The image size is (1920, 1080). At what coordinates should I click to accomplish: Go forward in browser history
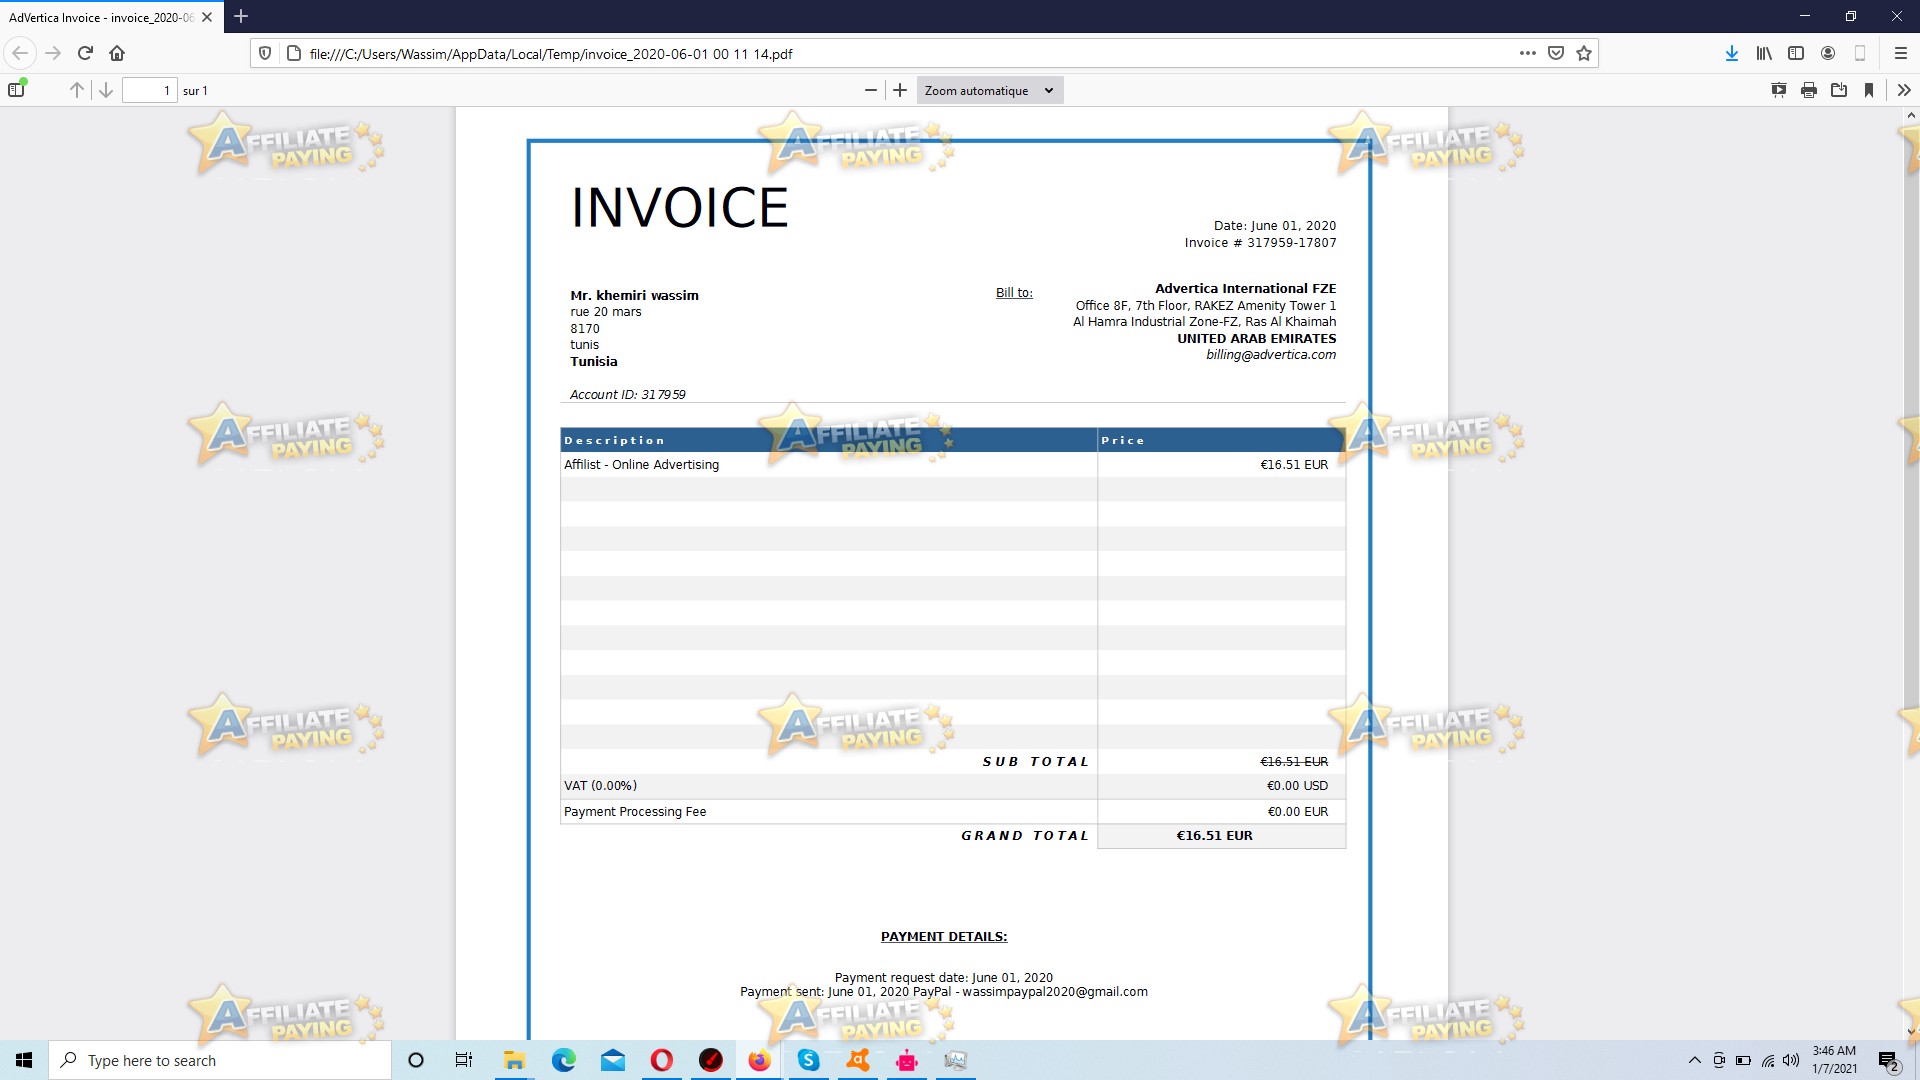coord(53,53)
